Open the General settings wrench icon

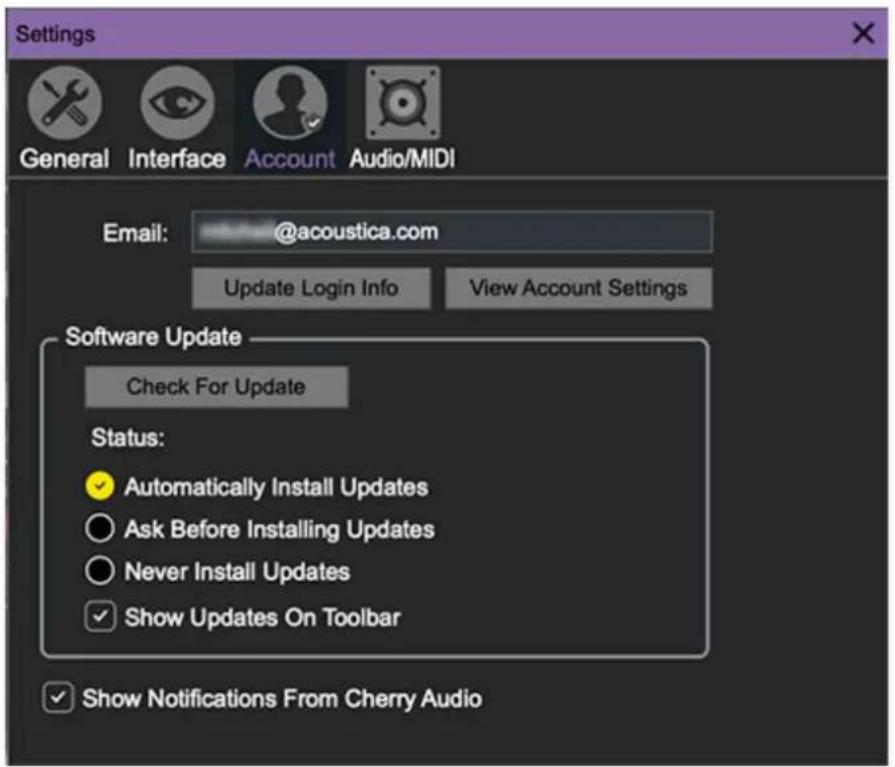click(64, 103)
